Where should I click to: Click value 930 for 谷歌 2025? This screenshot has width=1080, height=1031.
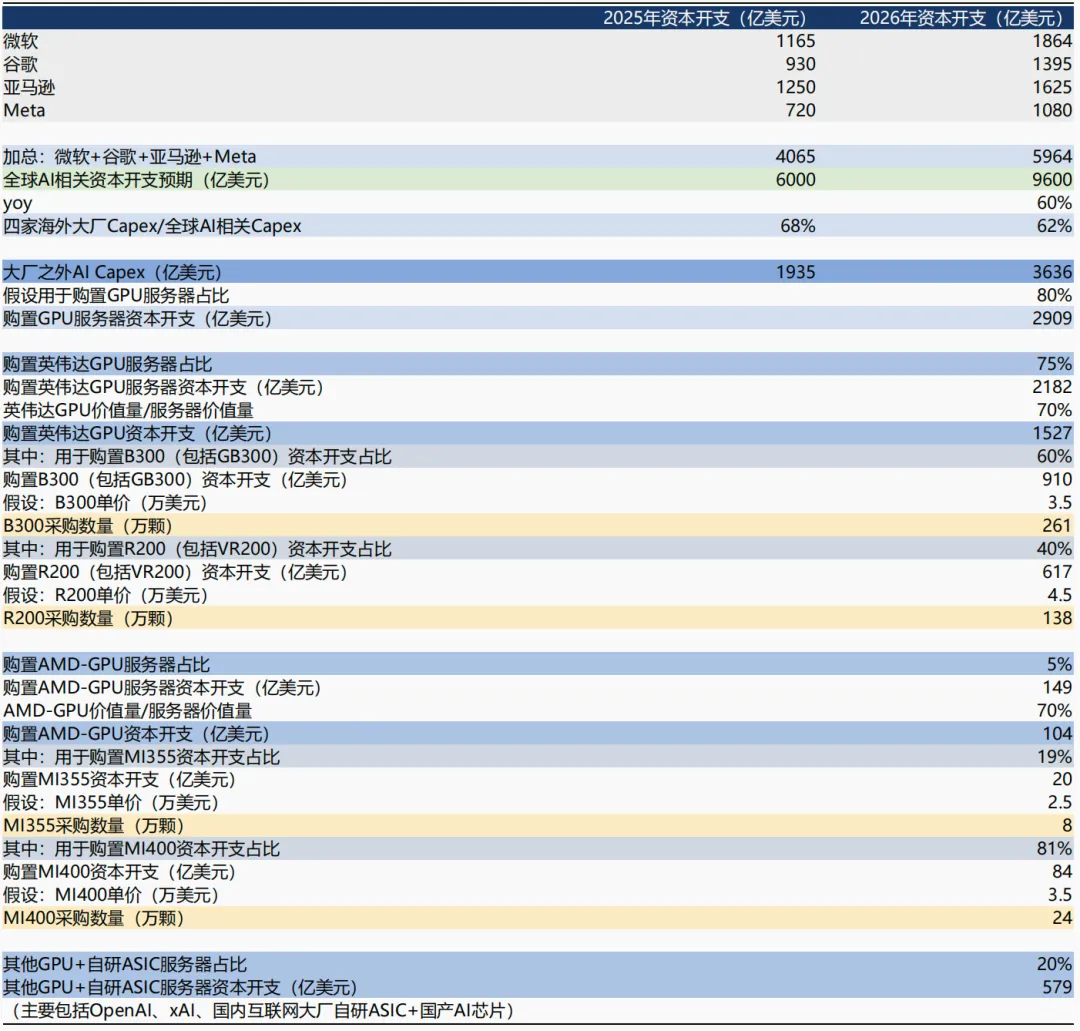click(800, 64)
